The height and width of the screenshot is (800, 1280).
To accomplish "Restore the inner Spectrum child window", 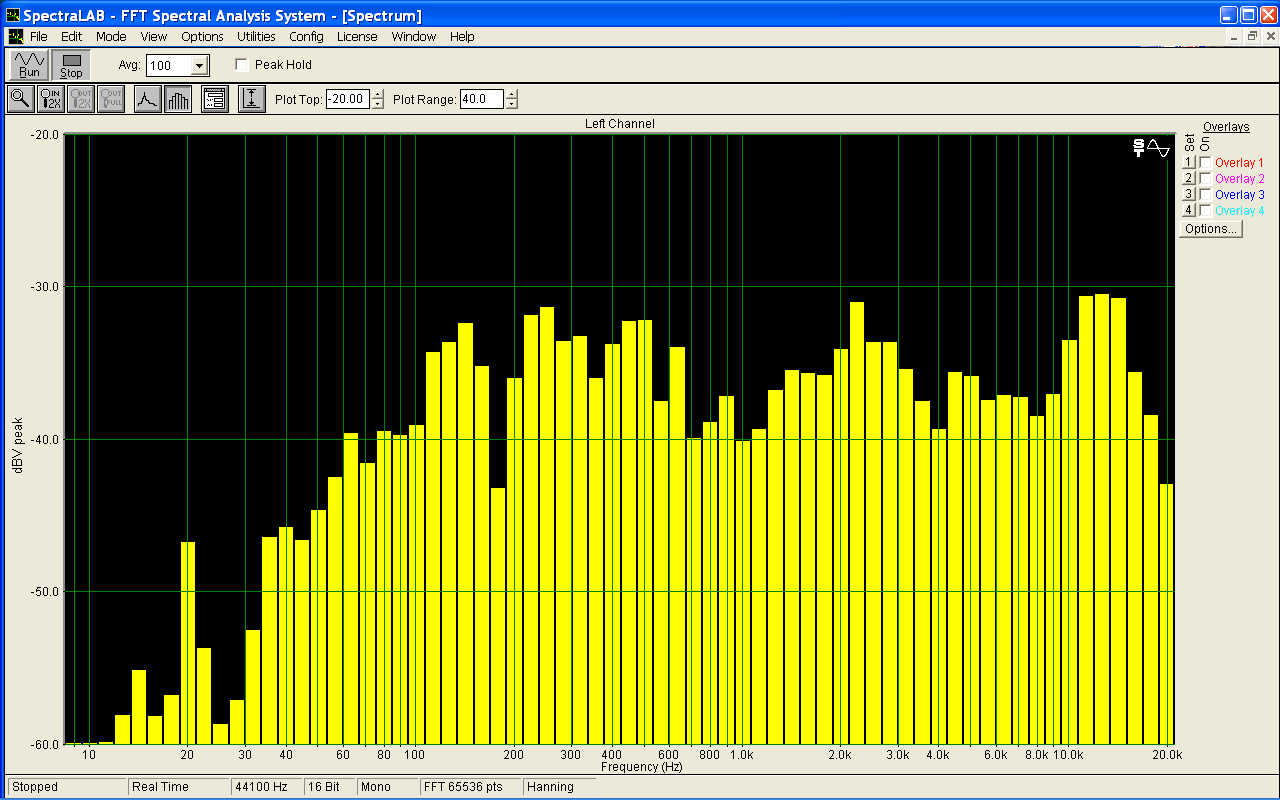I will (1252, 36).
